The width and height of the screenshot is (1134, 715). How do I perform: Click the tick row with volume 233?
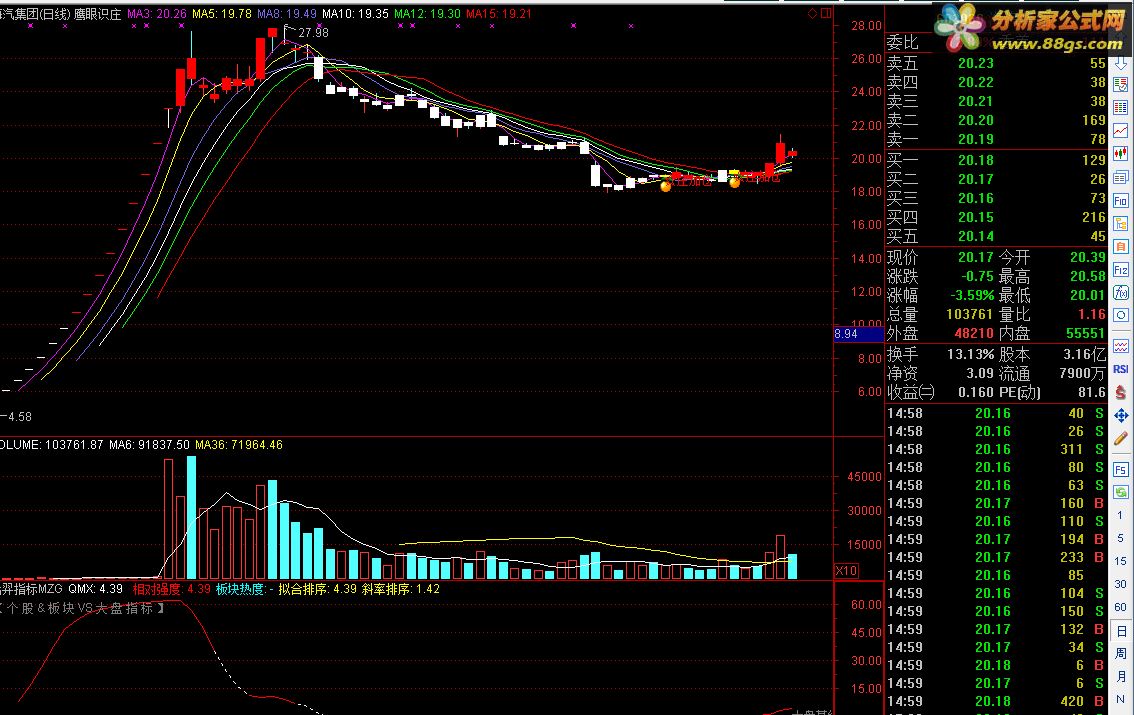point(996,557)
